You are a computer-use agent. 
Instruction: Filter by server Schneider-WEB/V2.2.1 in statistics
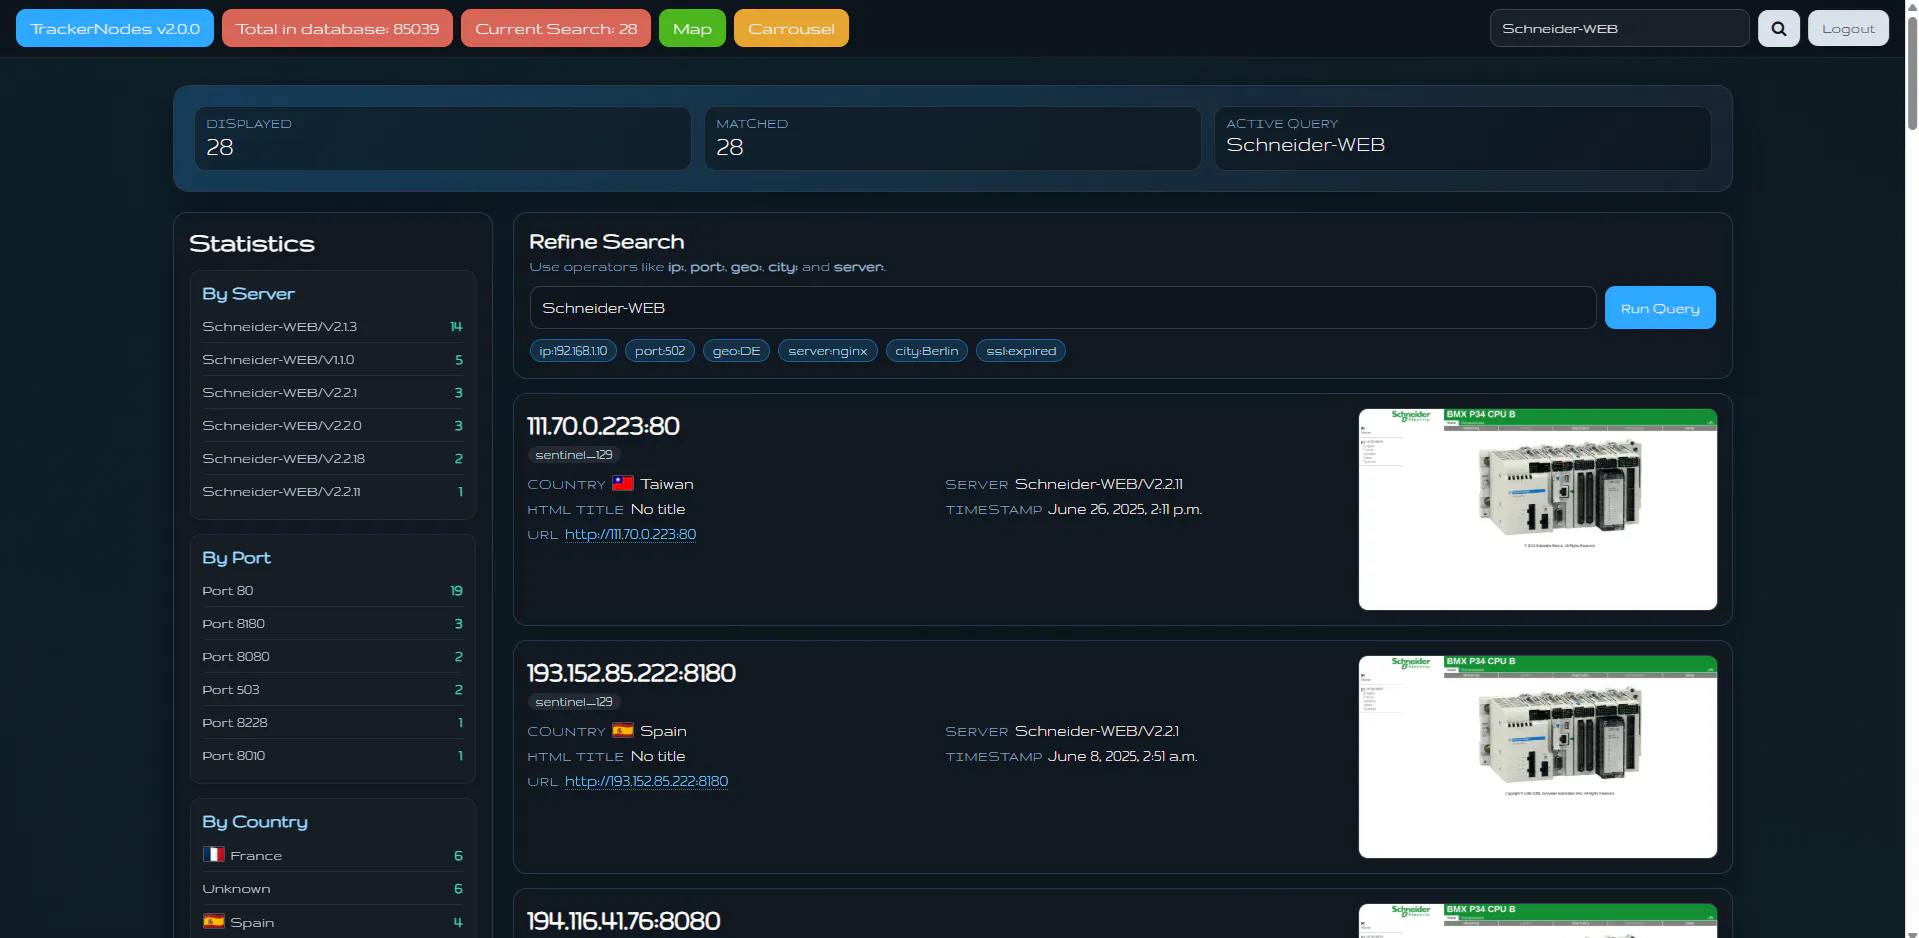coord(332,393)
